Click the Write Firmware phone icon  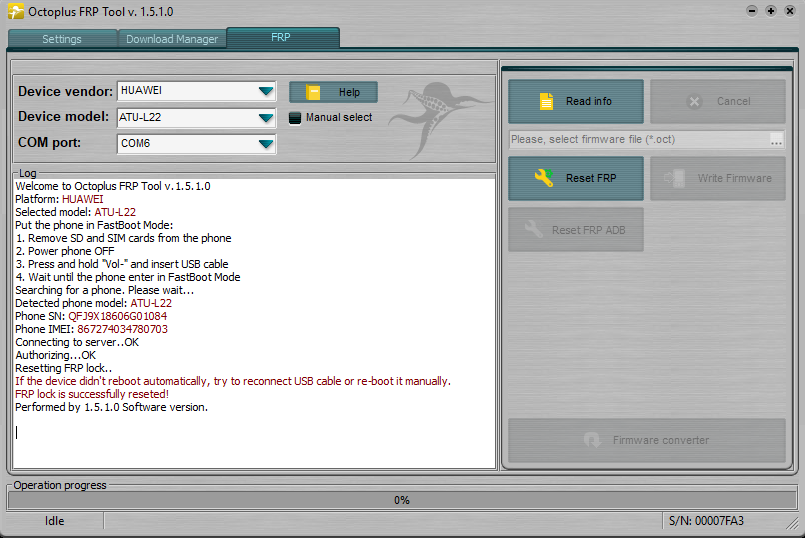click(675, 178)
